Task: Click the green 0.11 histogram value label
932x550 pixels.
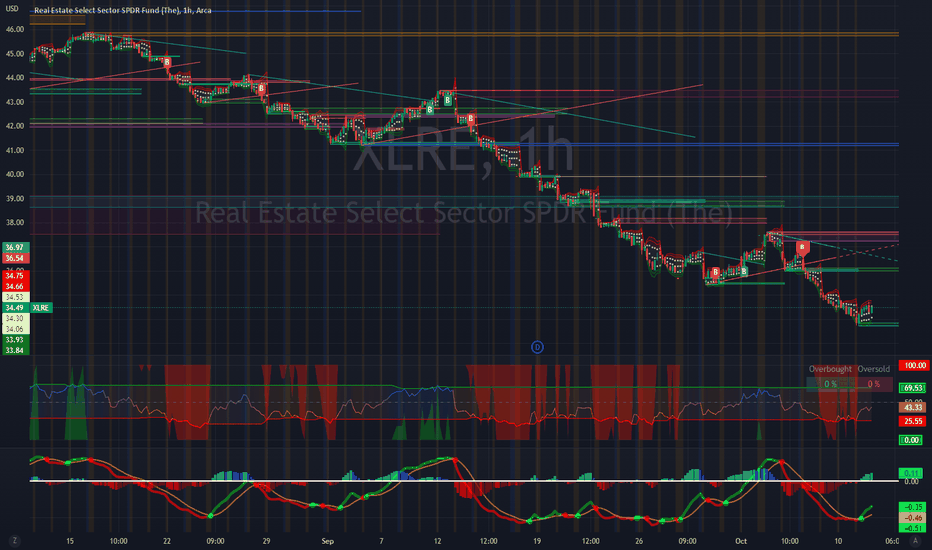Action: tap(912, 473)
